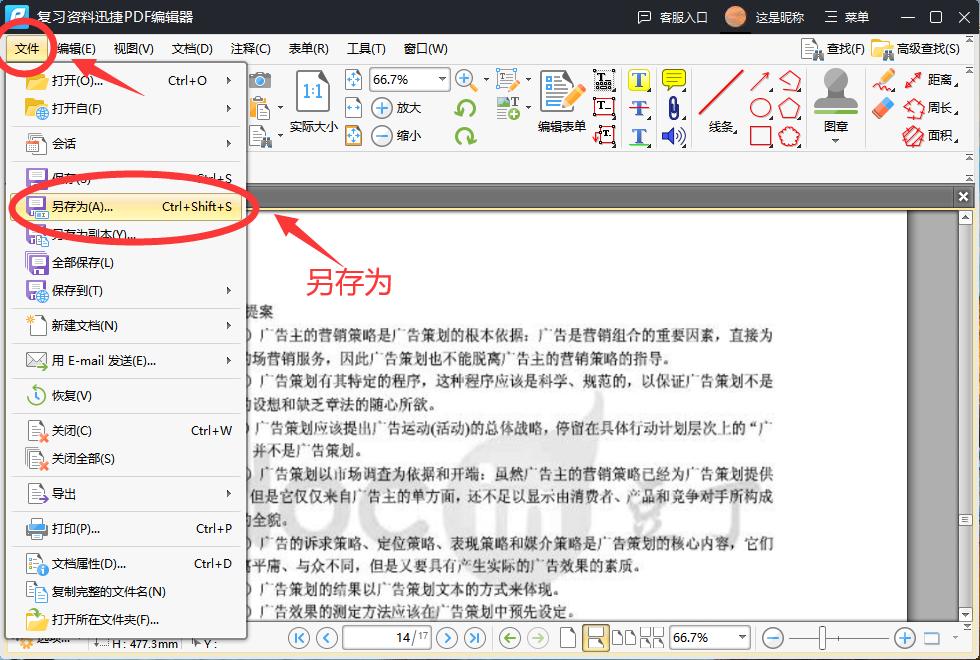Viewport: 980px width, 660px height.
Task: Click the Advanced Find button
Action: coord(917,48)
